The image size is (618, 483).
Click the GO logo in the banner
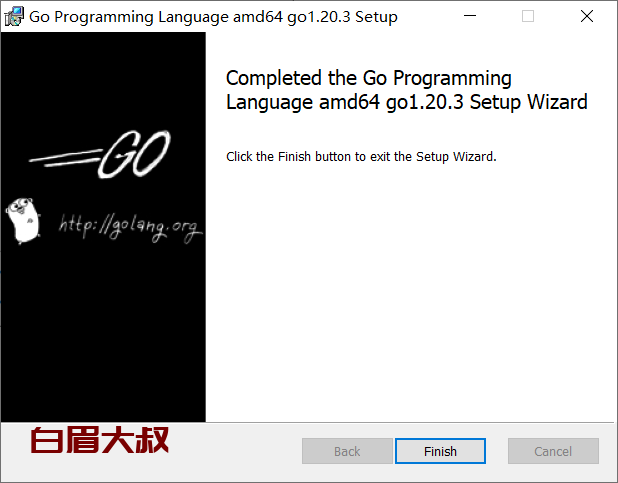coord(100,154)
